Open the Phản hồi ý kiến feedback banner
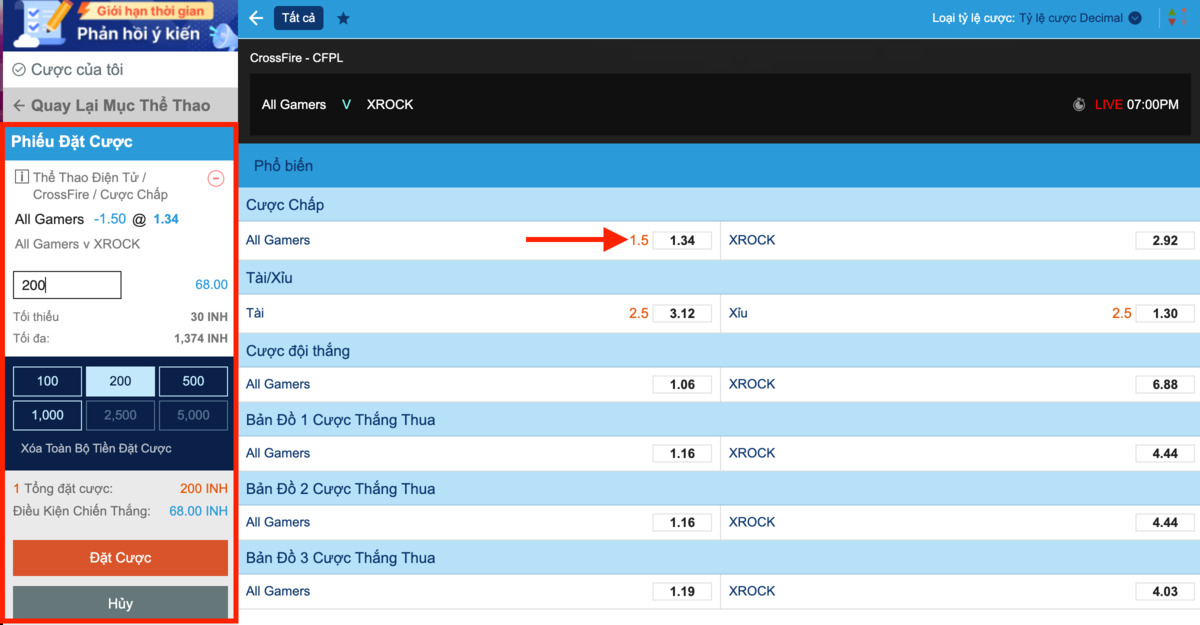Screen dimensions: 1200x625 click(x=119, y=25)
